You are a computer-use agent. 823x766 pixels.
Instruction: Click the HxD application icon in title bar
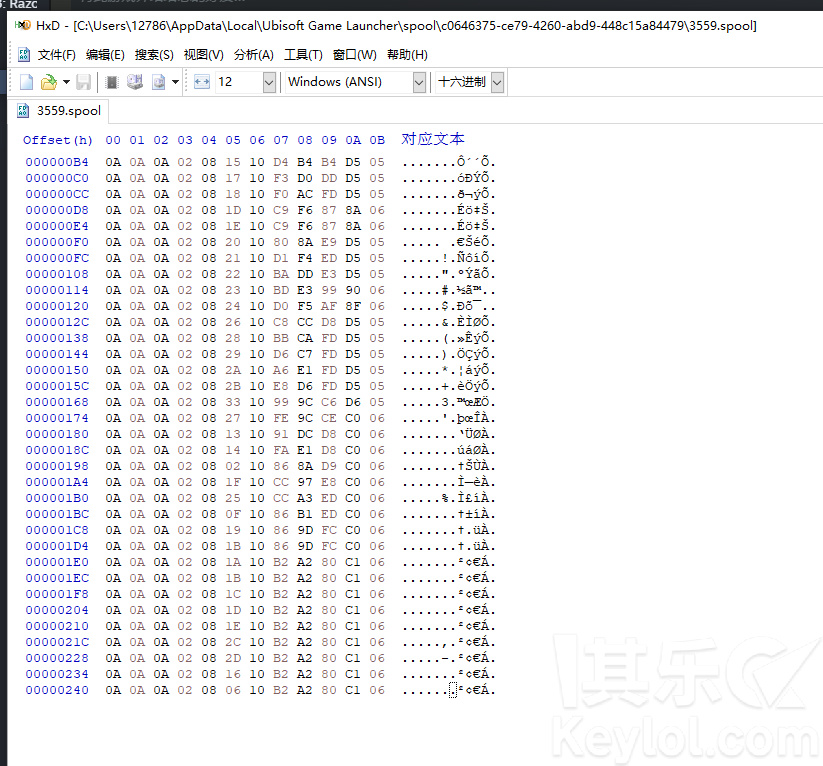(x=23, y=25)
